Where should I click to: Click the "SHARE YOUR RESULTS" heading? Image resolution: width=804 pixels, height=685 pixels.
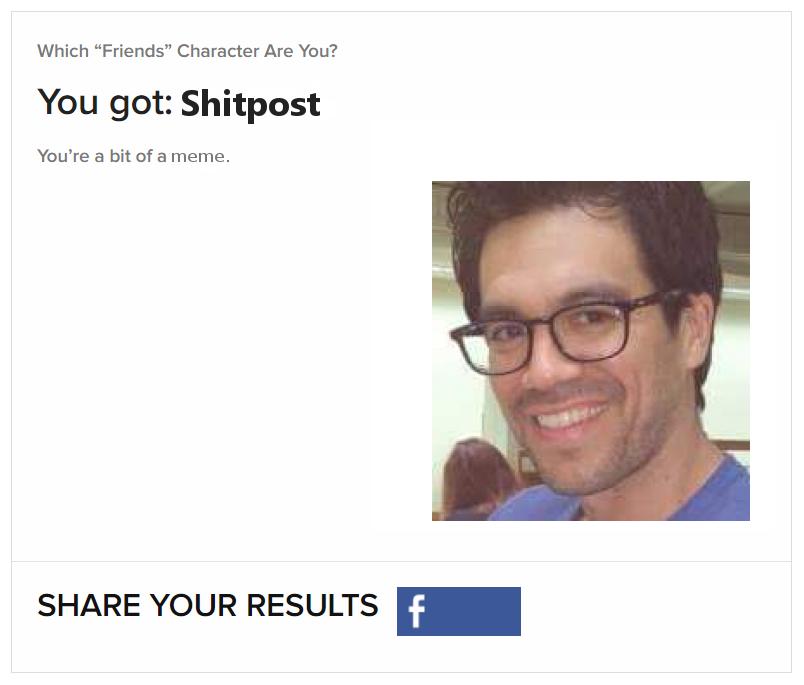[207, 605]
